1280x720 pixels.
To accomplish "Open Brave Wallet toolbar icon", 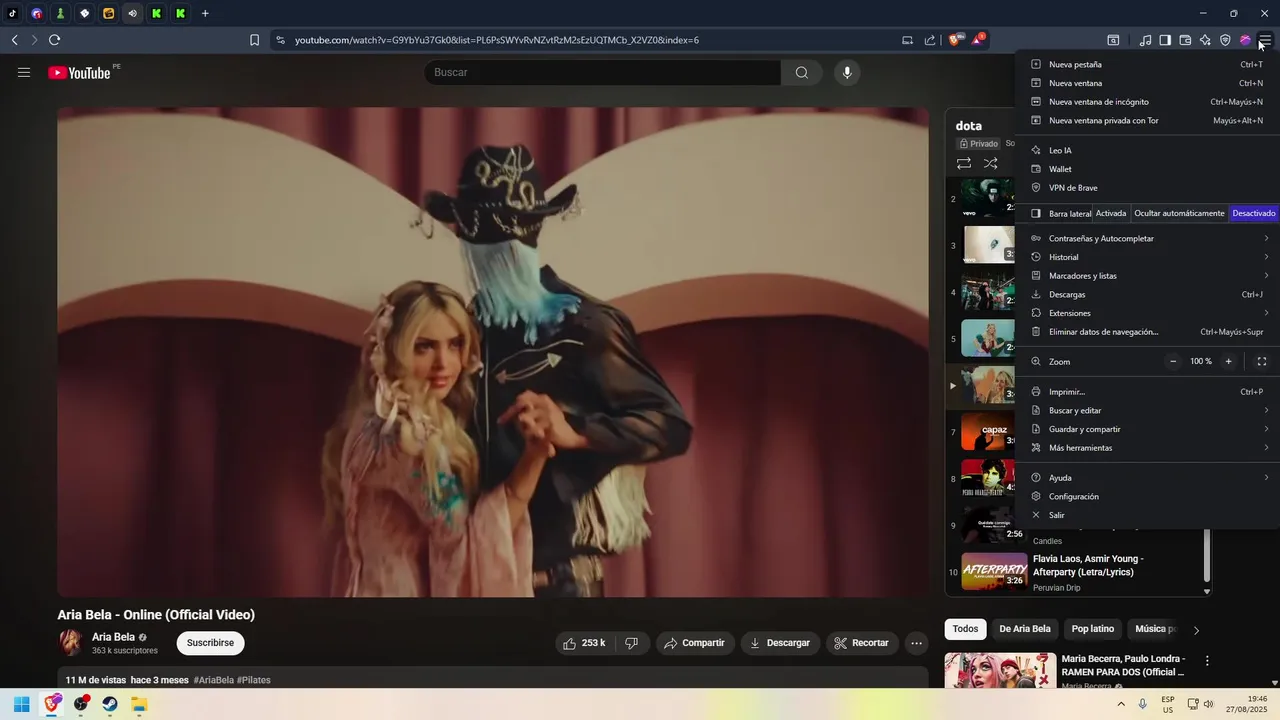I will [x=1185, y=40].
